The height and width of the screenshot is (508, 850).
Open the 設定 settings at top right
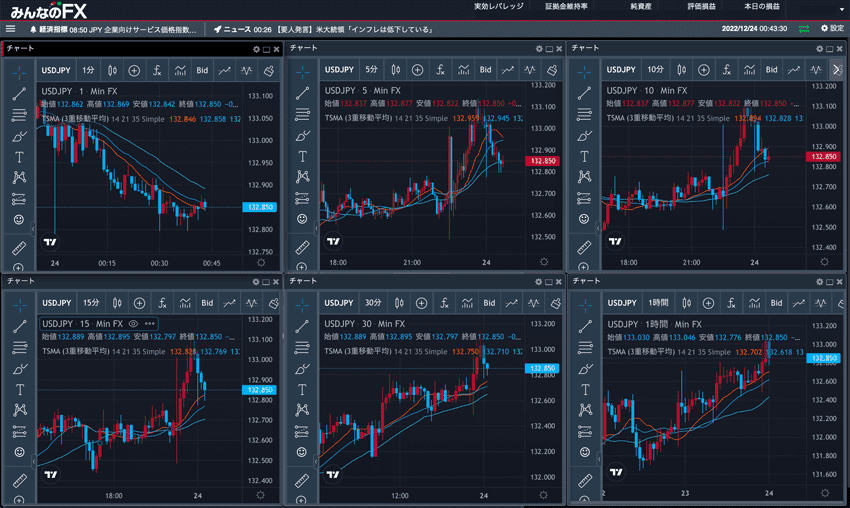point(832,28)
